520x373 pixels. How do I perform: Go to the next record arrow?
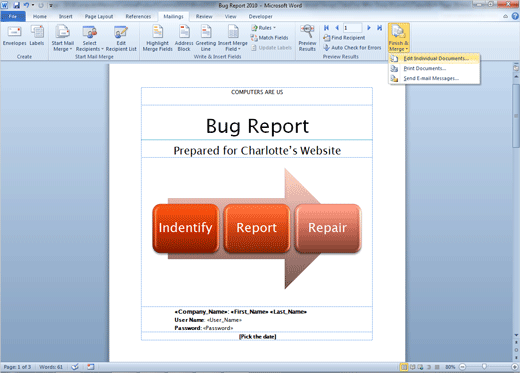(x=369, y=28)
